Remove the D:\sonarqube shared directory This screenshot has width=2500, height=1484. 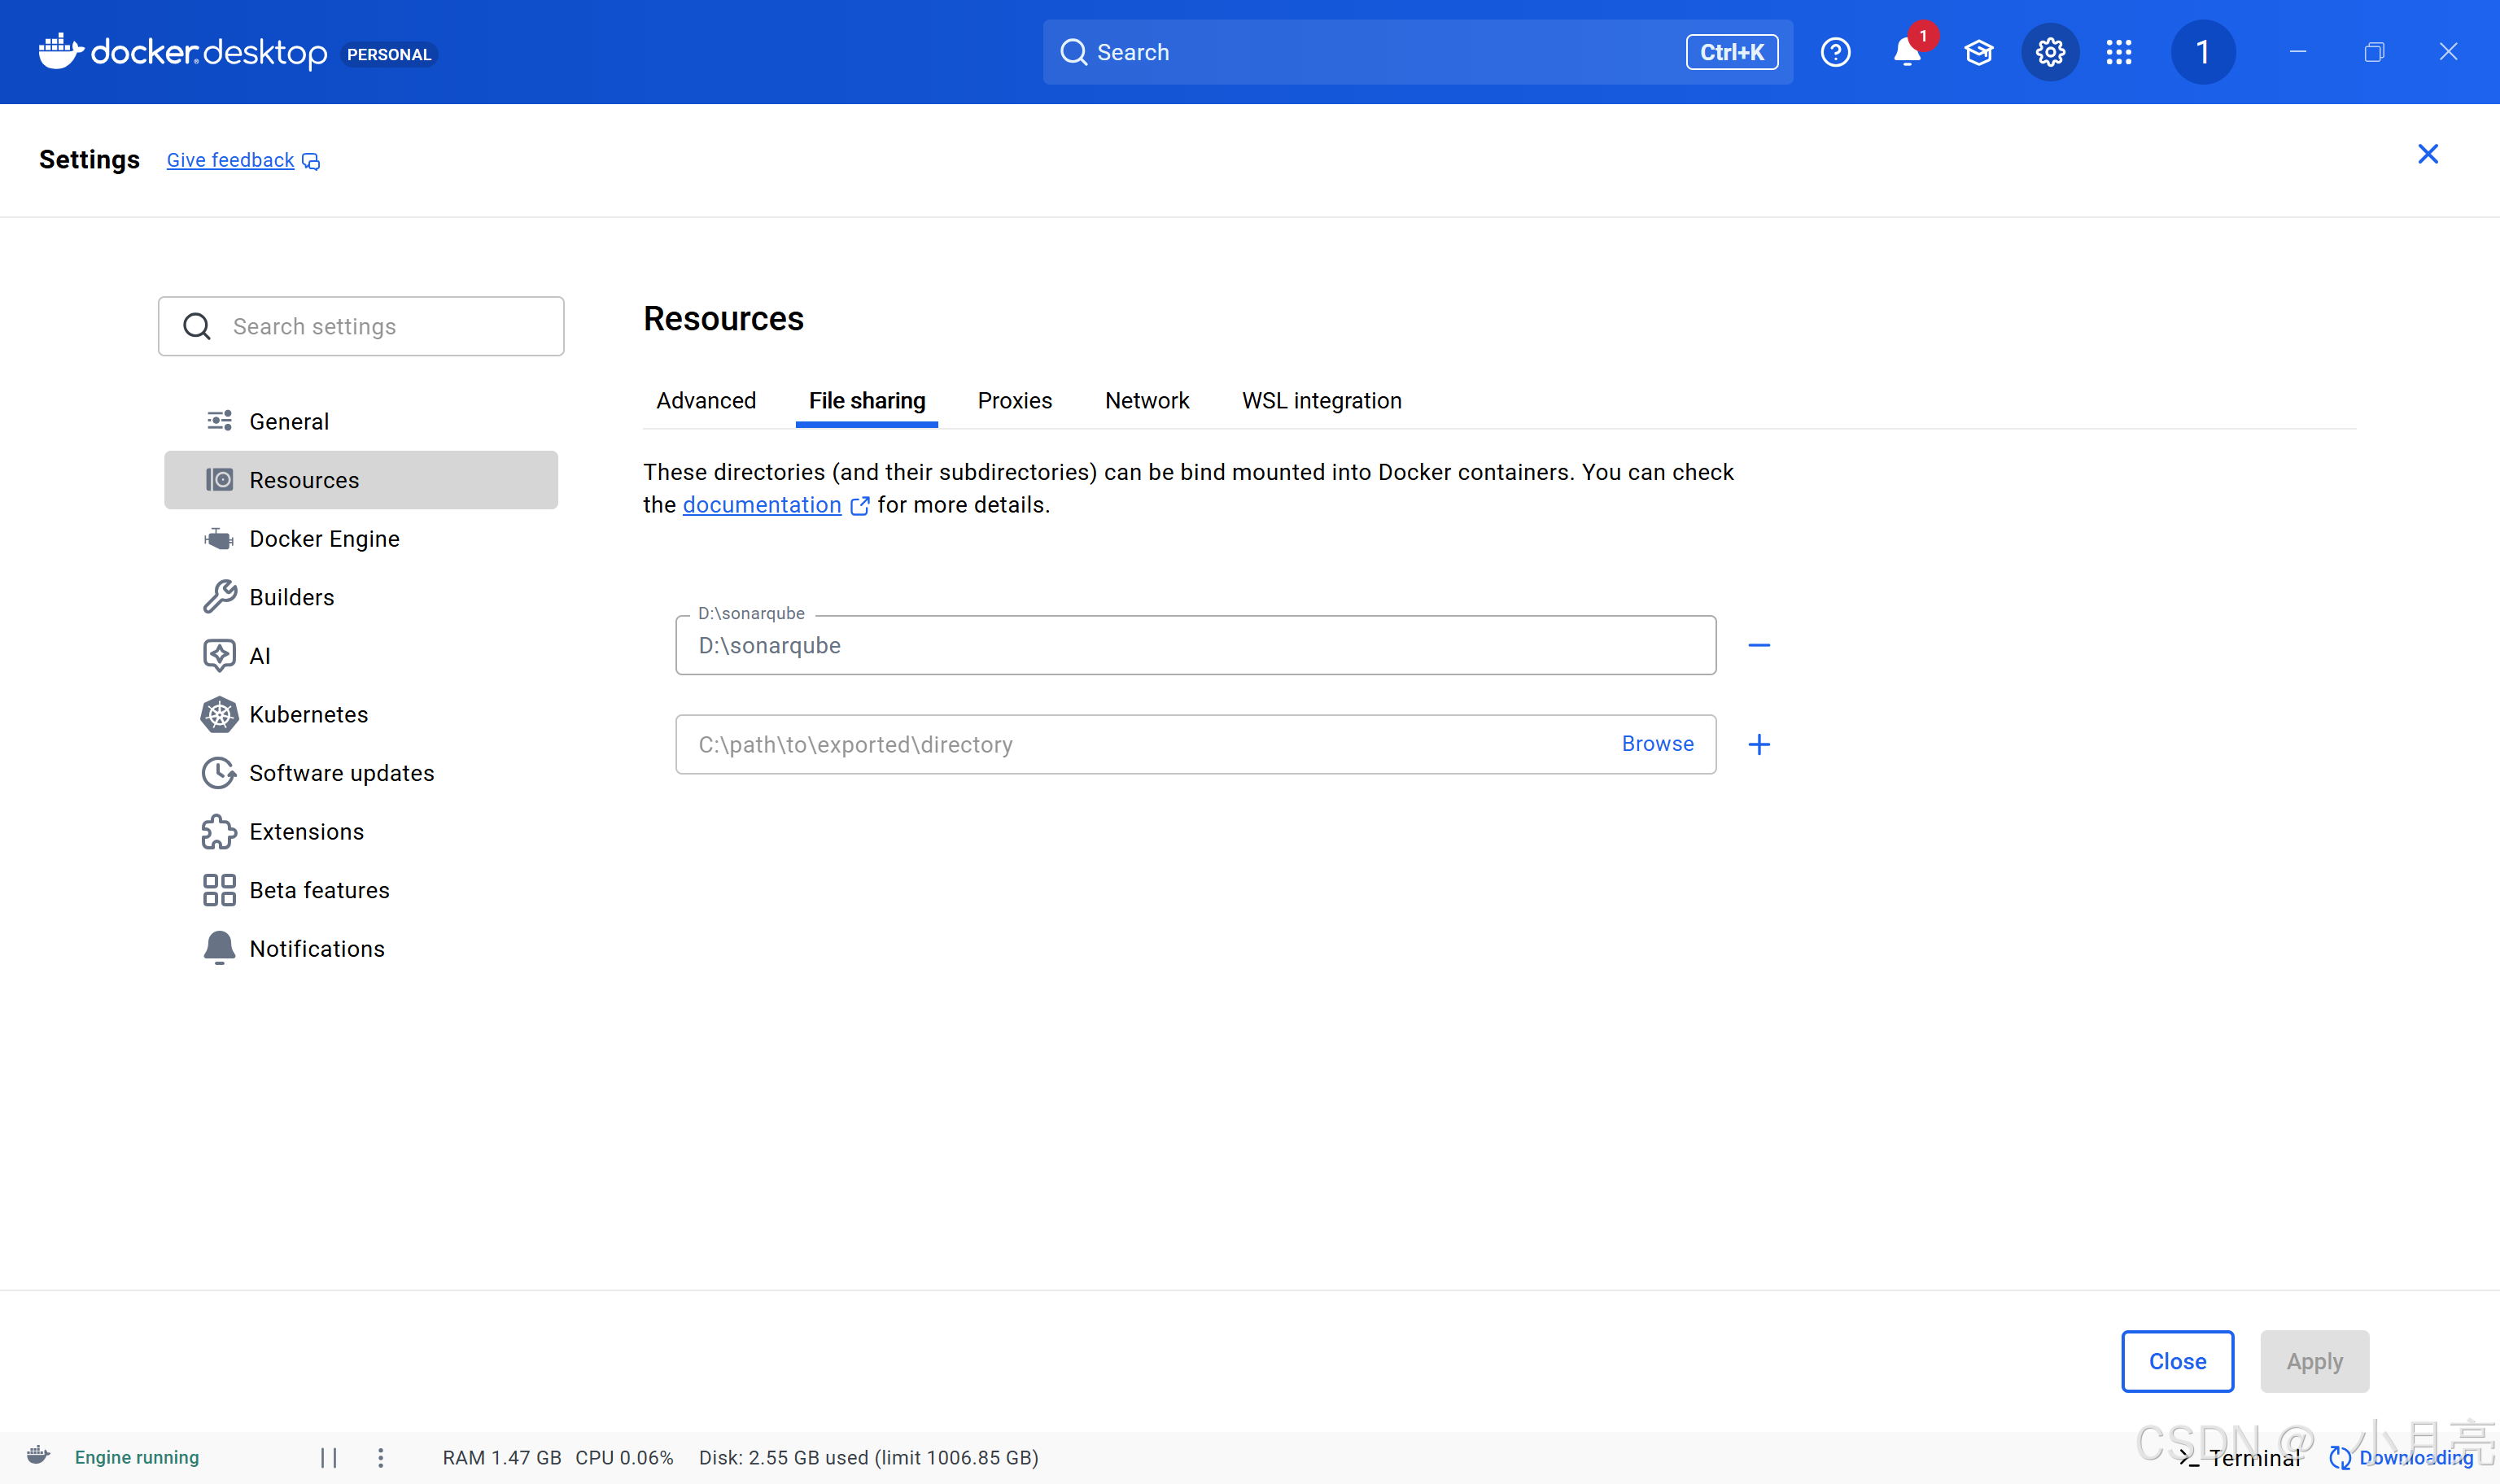coord(1759,646)
